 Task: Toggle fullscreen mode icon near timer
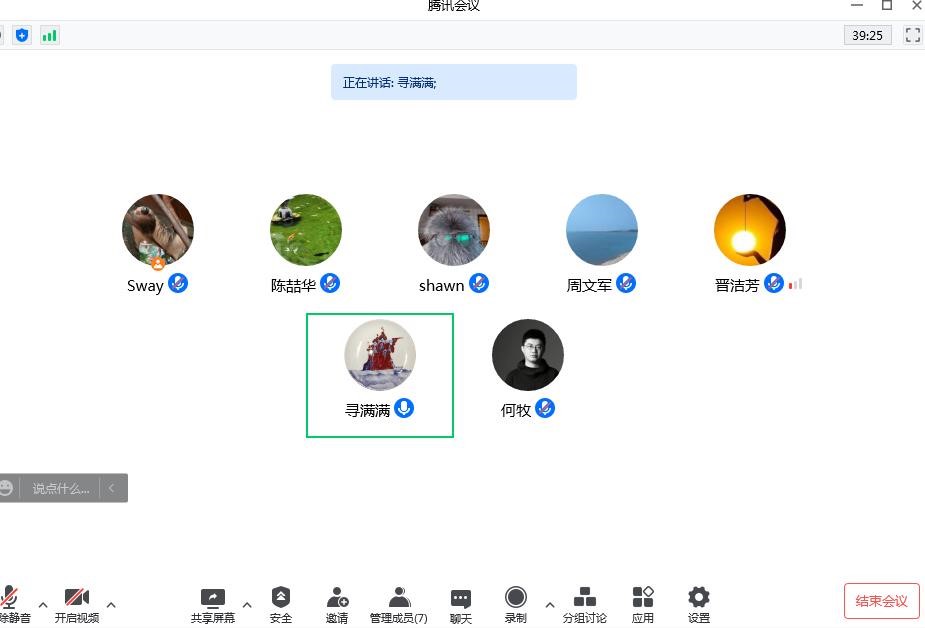pyautogui.click(x=913, y=35)
